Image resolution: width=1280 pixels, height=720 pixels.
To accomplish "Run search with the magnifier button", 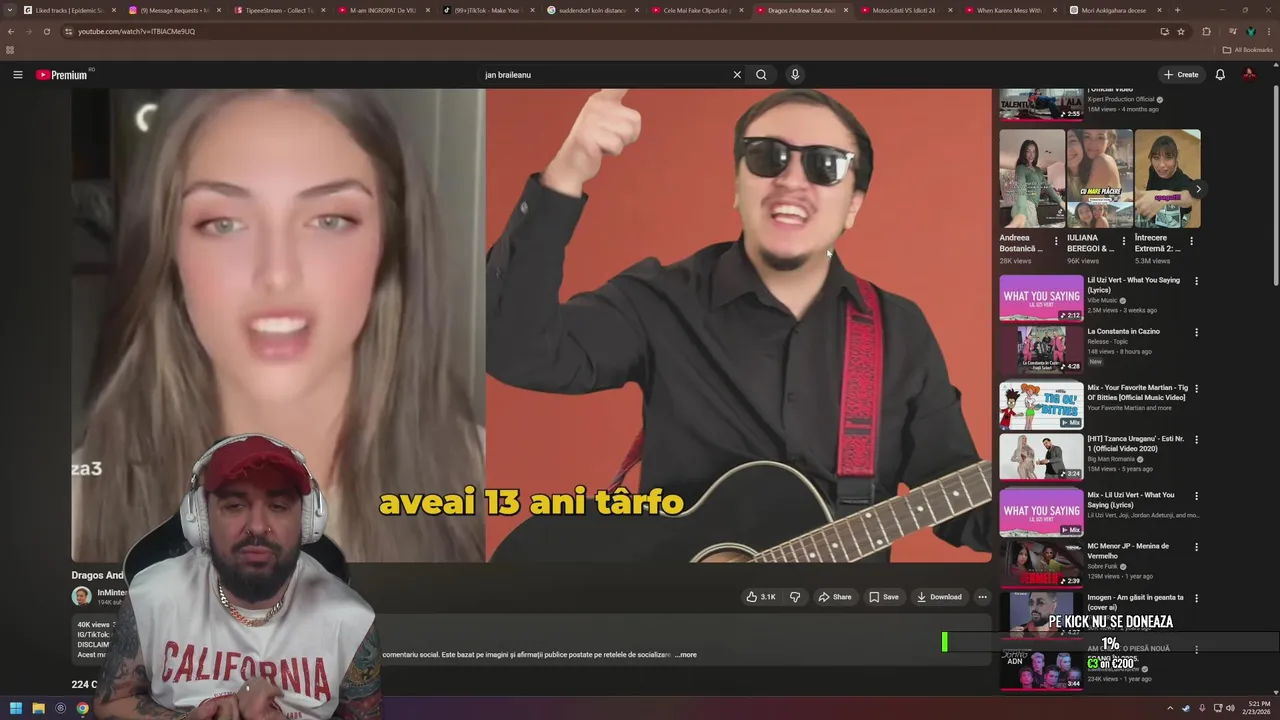I will [761, 75].
